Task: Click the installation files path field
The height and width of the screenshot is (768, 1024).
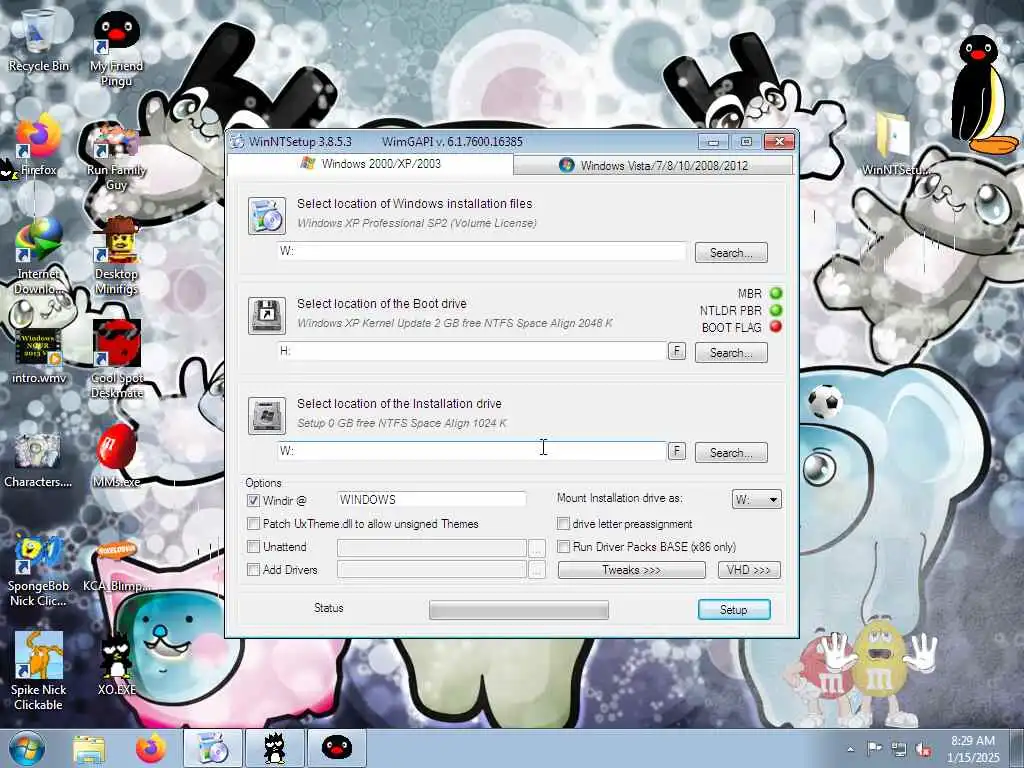Action: pos(481,251)
